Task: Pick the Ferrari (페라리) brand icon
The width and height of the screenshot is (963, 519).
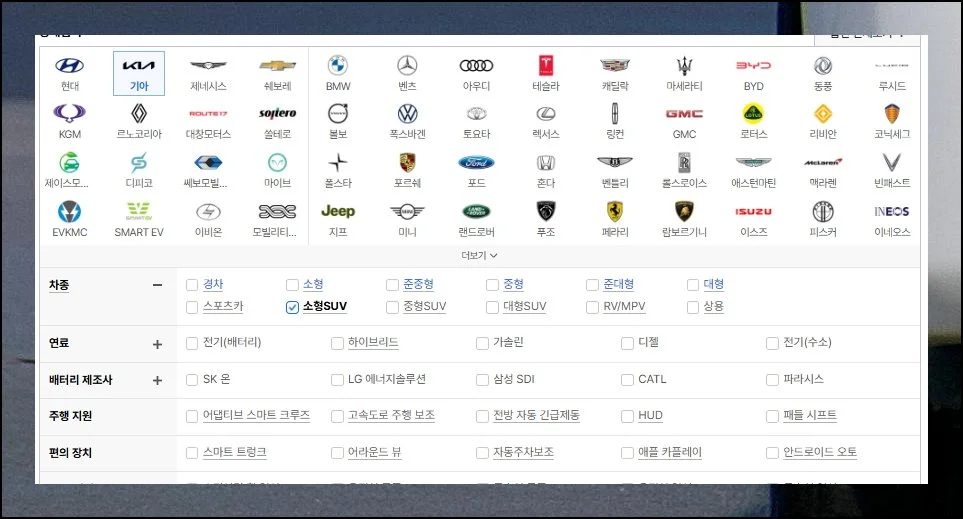Action: click(615, 212)
